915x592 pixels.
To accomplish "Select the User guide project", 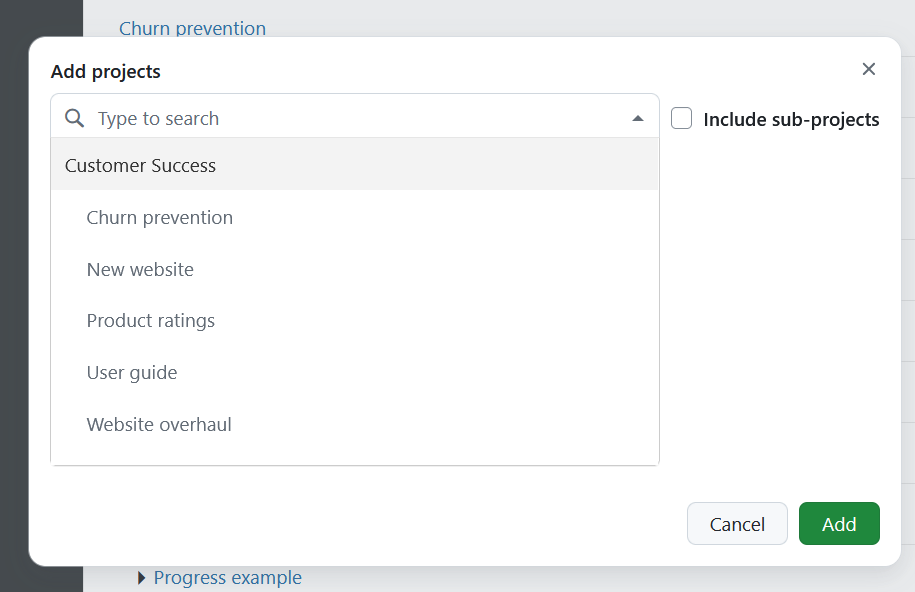I will [x=132, y=372].
